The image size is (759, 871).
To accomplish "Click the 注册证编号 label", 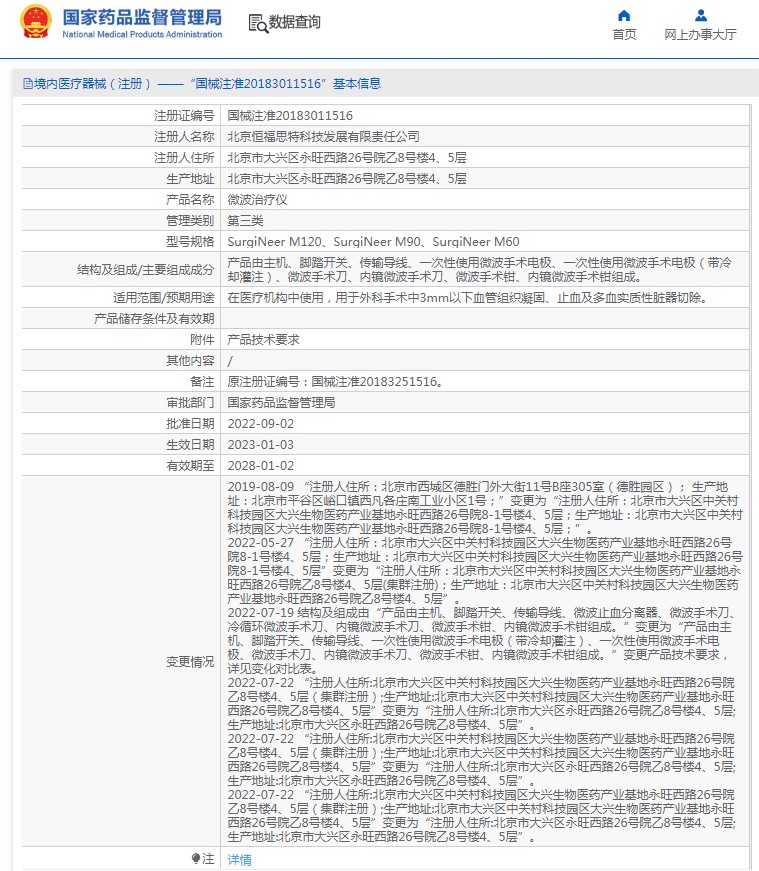I will (184, 116).
